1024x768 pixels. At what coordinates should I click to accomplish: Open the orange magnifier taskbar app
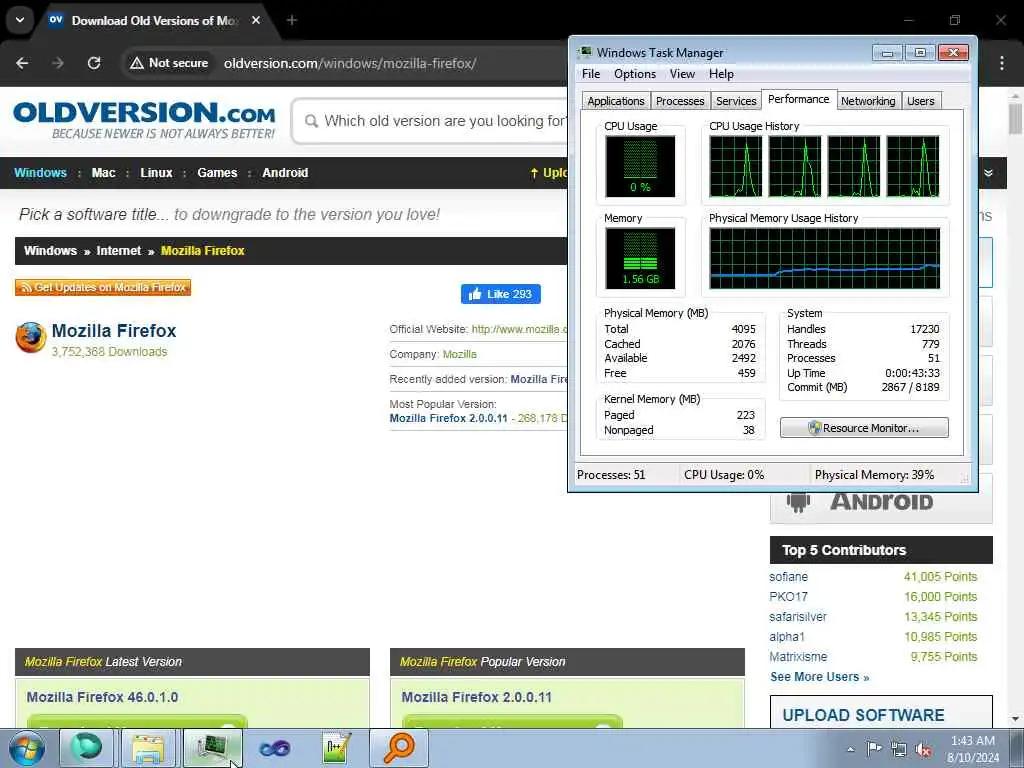399,748
